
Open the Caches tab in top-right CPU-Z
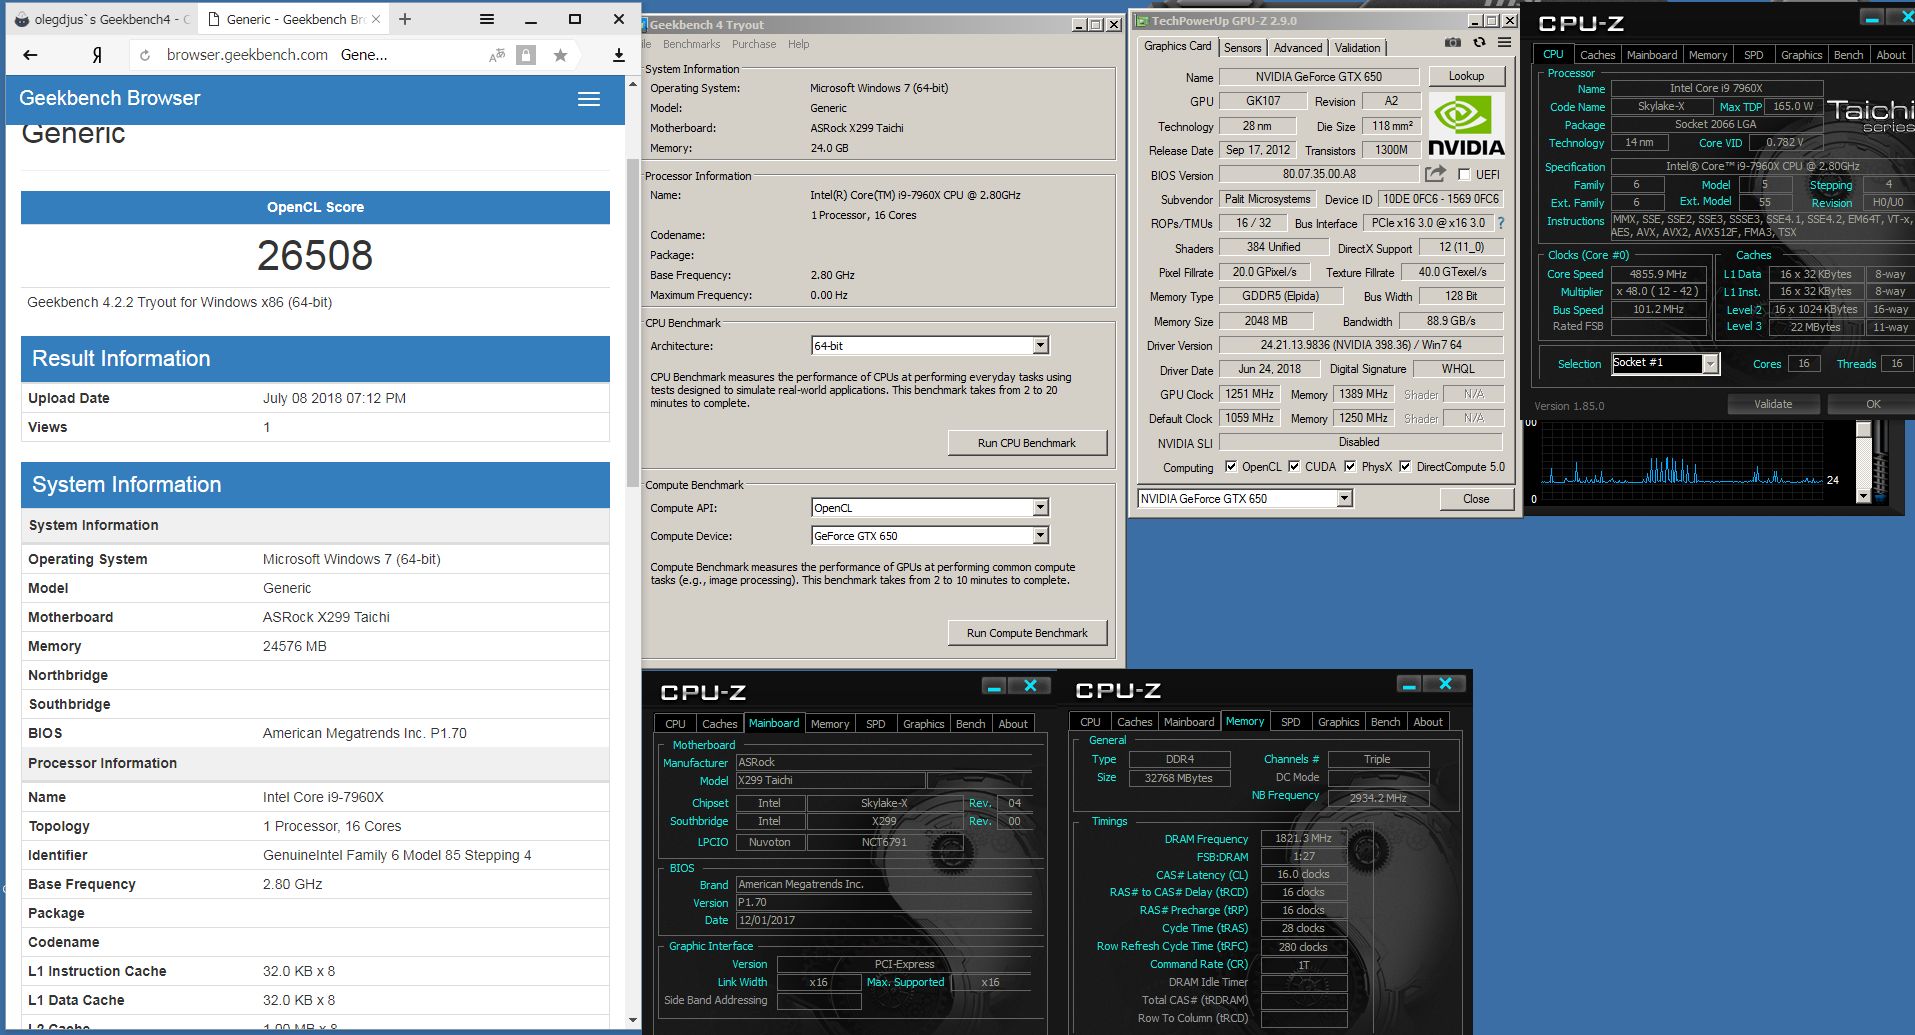pos(1597,55)
